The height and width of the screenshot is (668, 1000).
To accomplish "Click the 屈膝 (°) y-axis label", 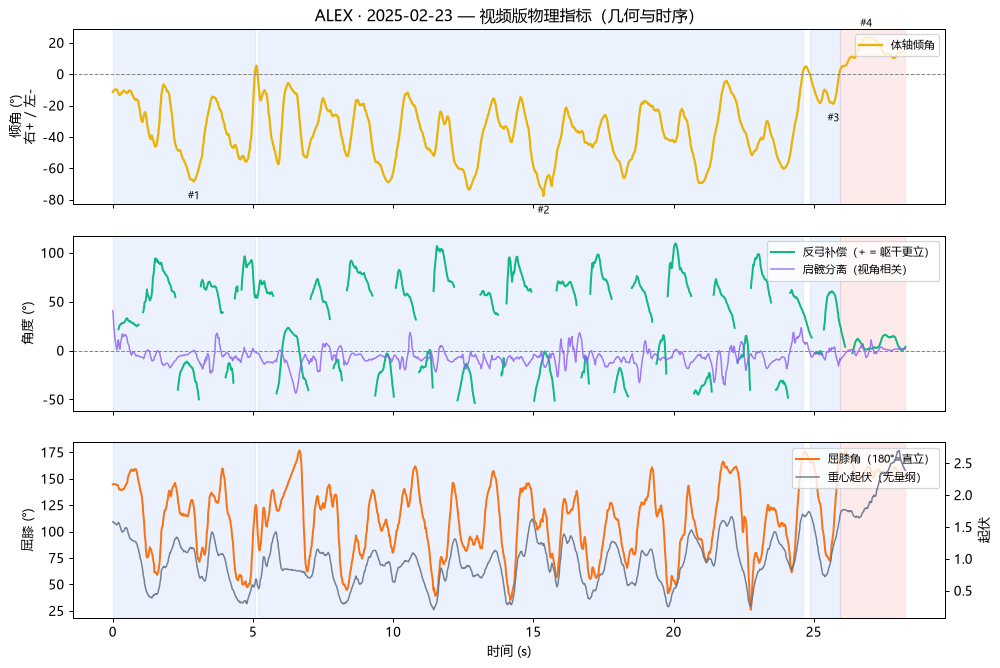I will click(x=28, y=530).
